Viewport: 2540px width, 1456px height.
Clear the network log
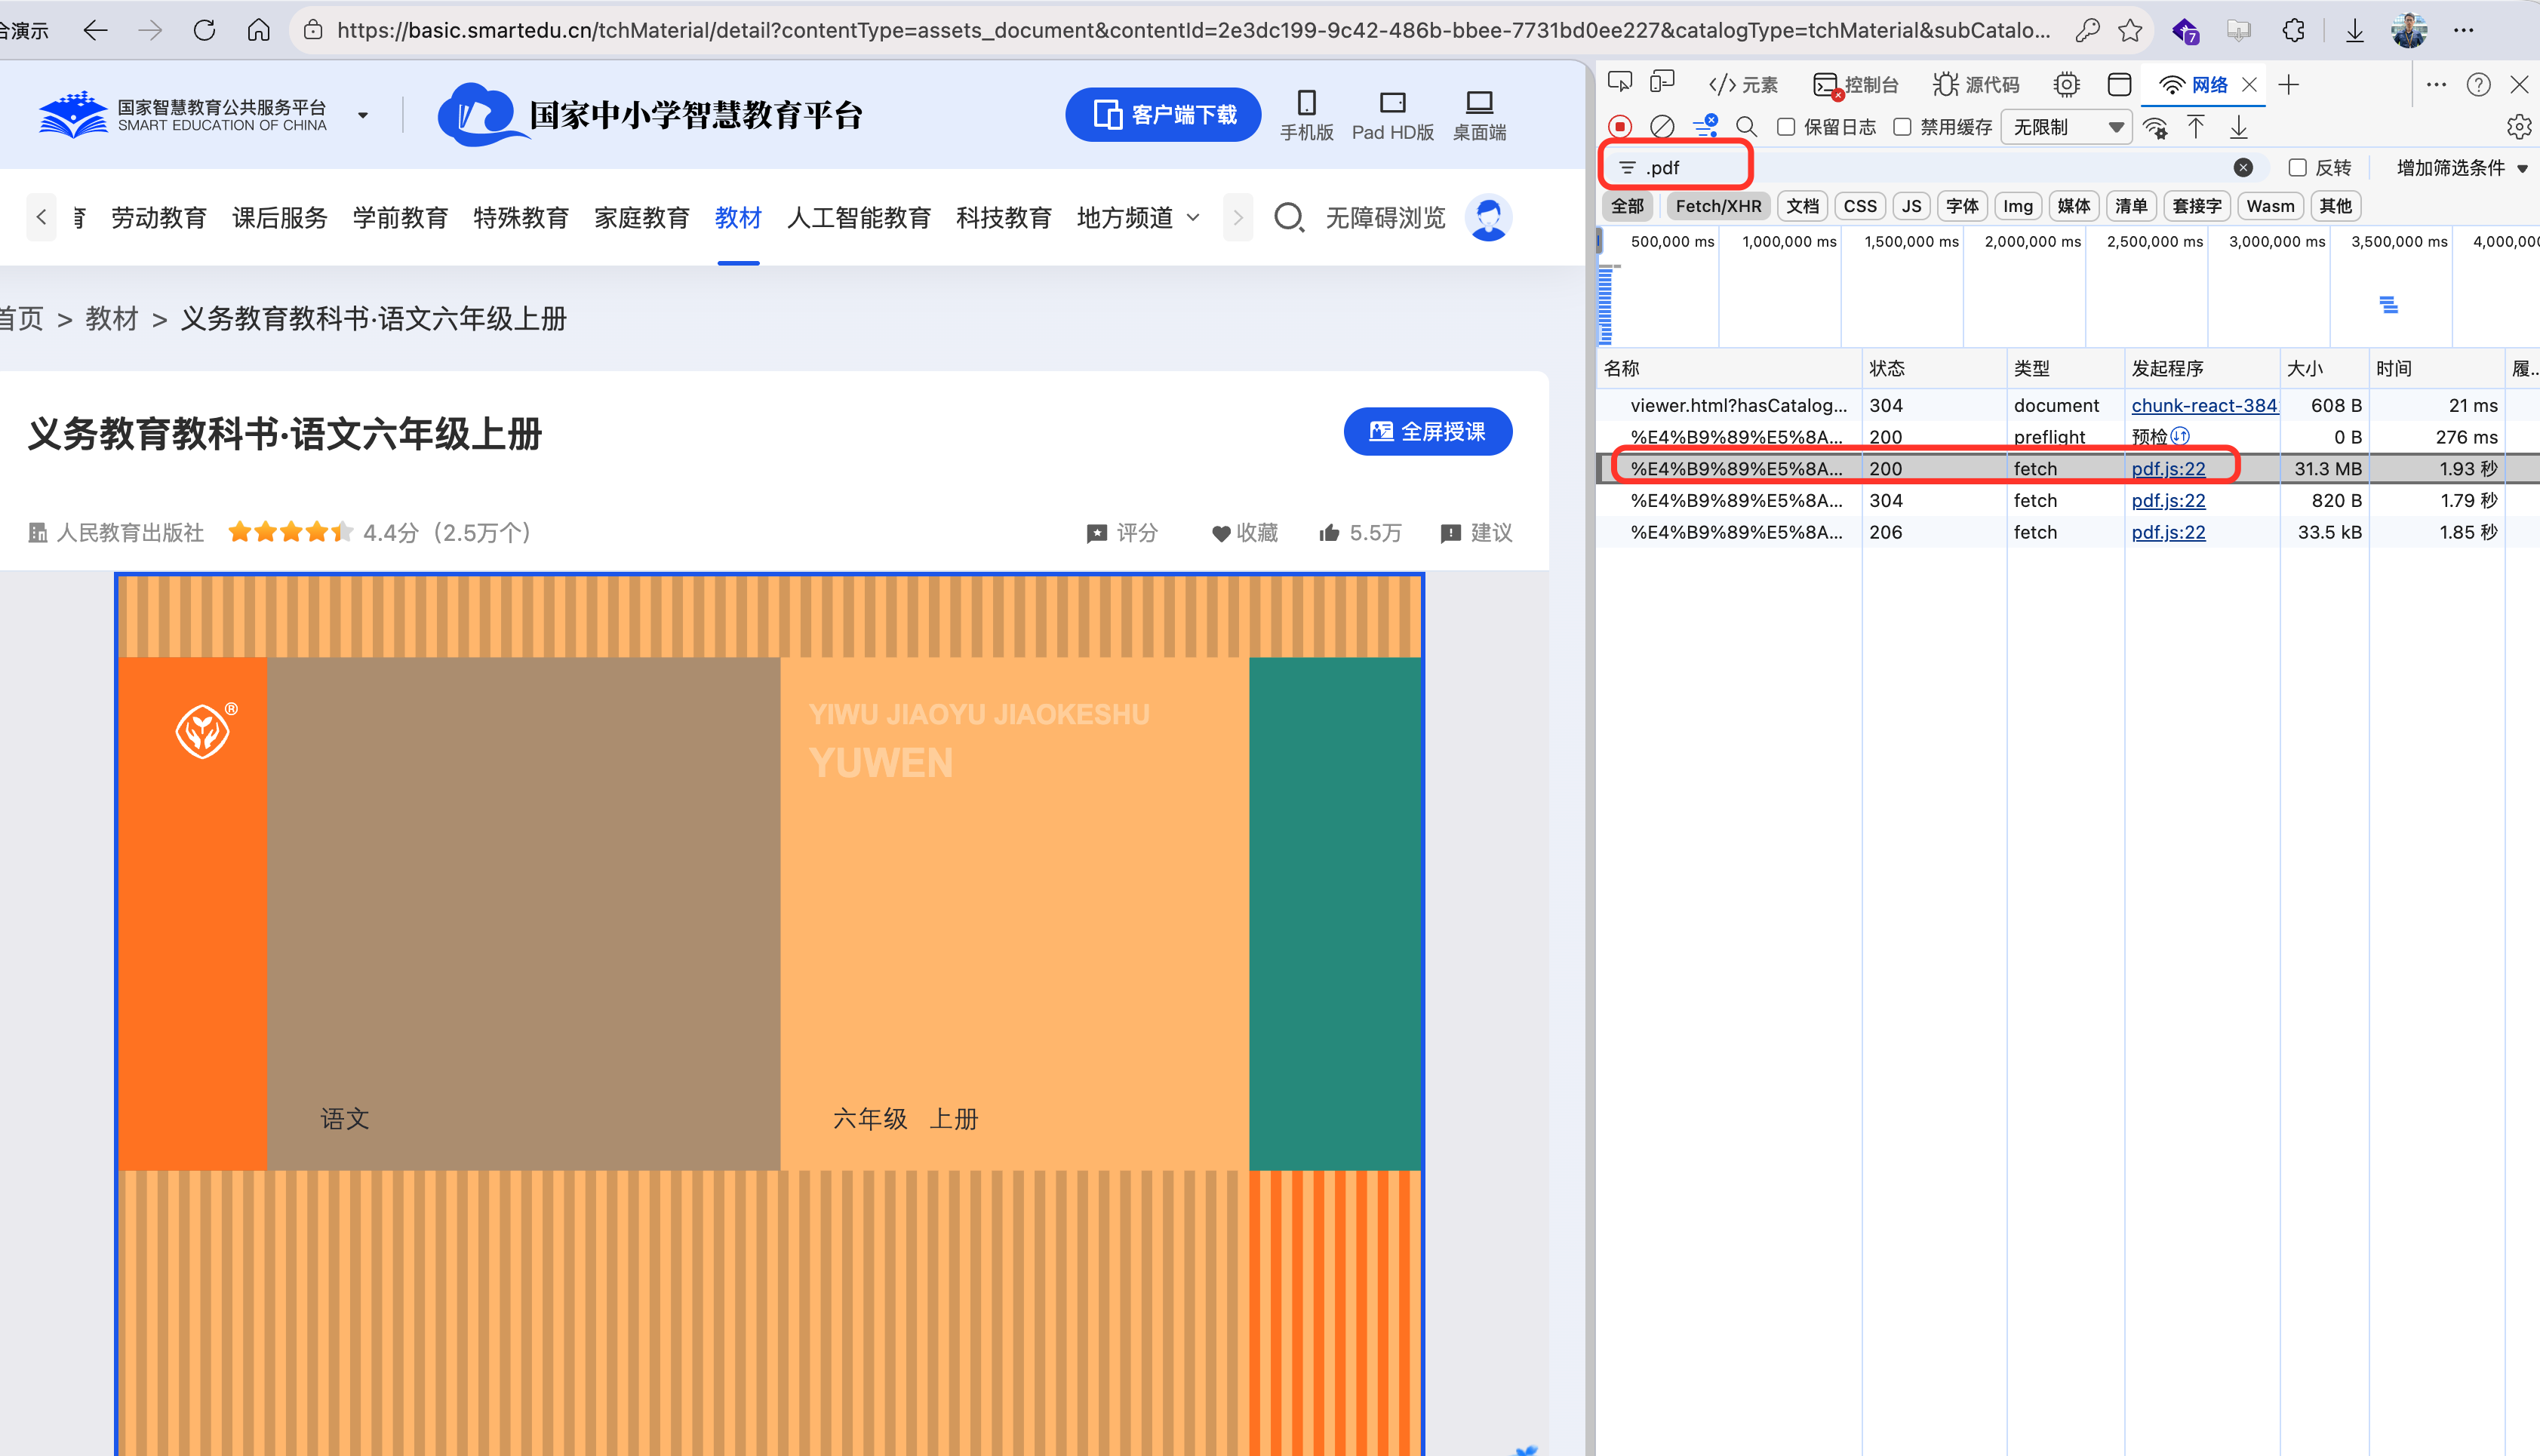coord(1662,127)
